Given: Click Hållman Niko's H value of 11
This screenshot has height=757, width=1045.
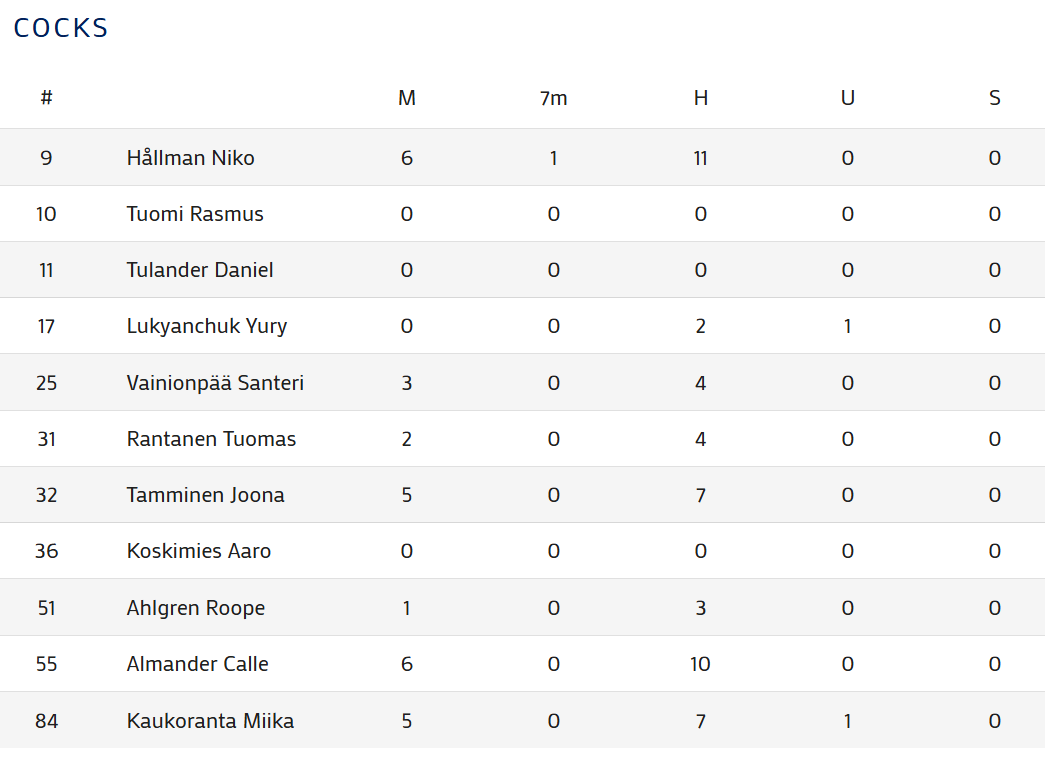Looking at the screenshot, I should [x=700, y=158].
